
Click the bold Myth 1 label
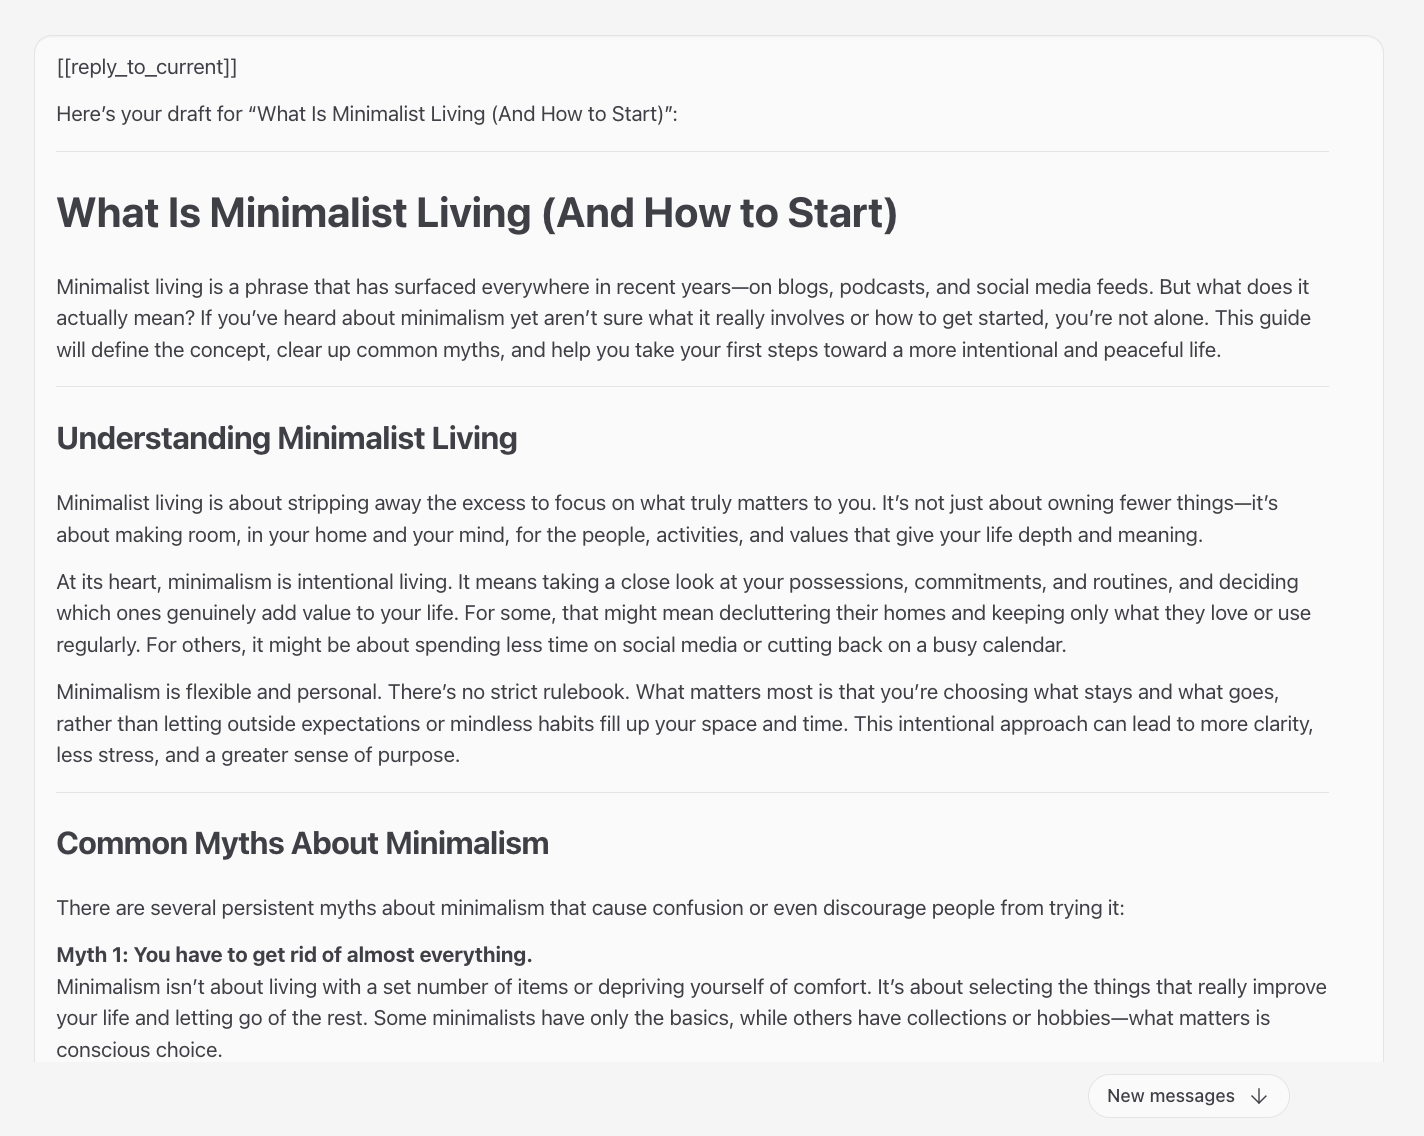(294, 955)
